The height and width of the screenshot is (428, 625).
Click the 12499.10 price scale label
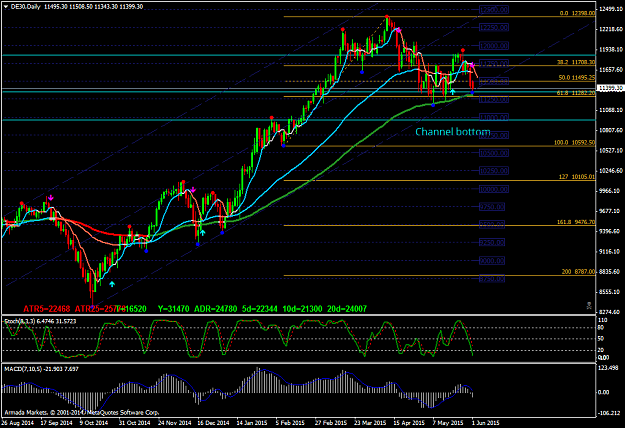click(611, 9)
